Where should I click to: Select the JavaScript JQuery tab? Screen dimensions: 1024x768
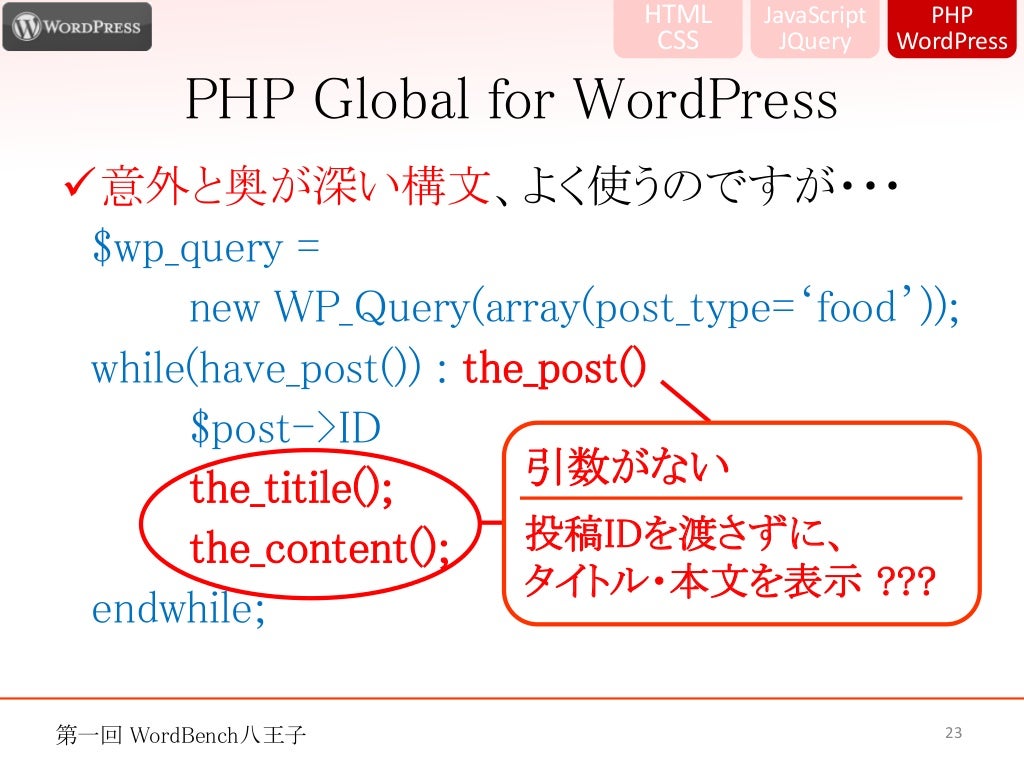click(x=814, y=27)
